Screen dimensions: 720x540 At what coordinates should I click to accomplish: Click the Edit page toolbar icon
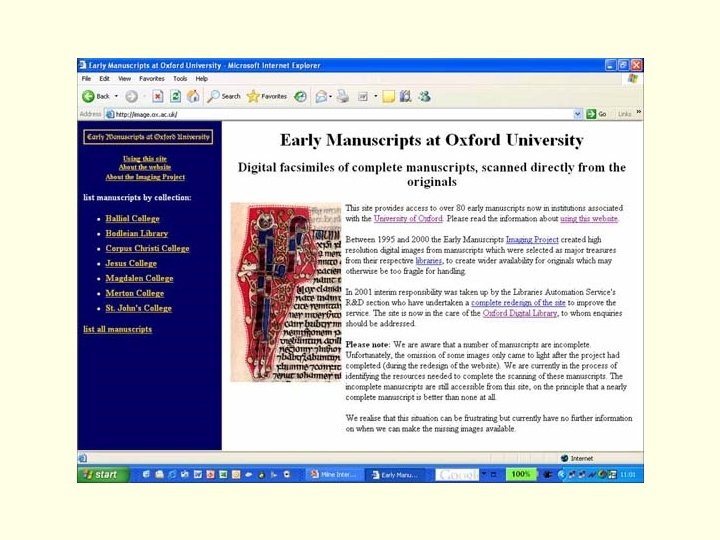(x=363, y=96)
